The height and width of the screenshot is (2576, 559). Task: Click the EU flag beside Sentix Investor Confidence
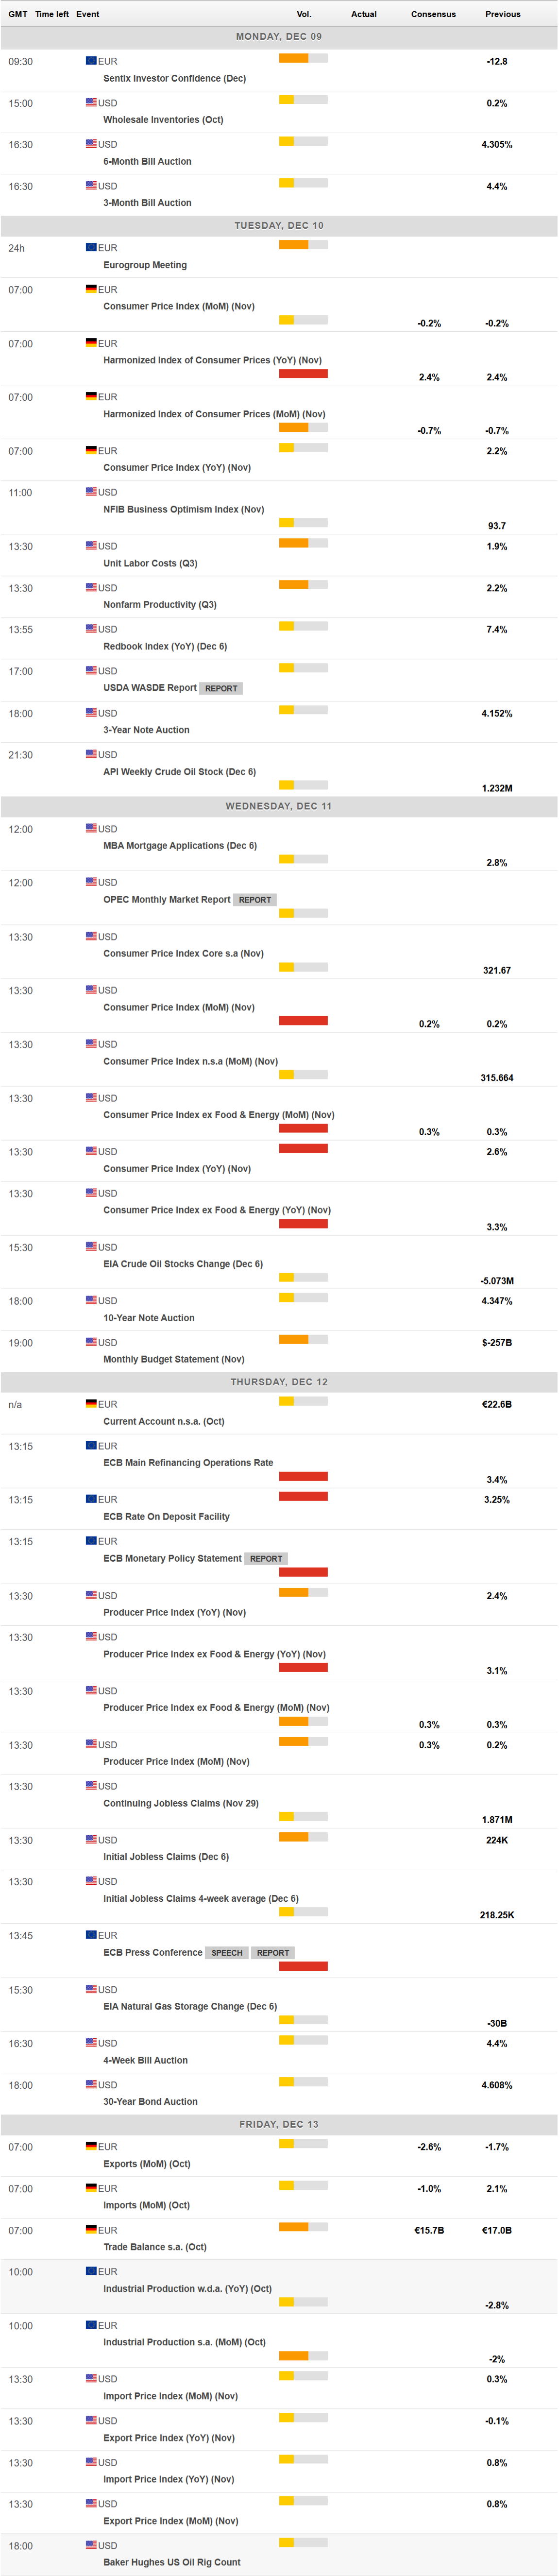[x=92, y=61]
